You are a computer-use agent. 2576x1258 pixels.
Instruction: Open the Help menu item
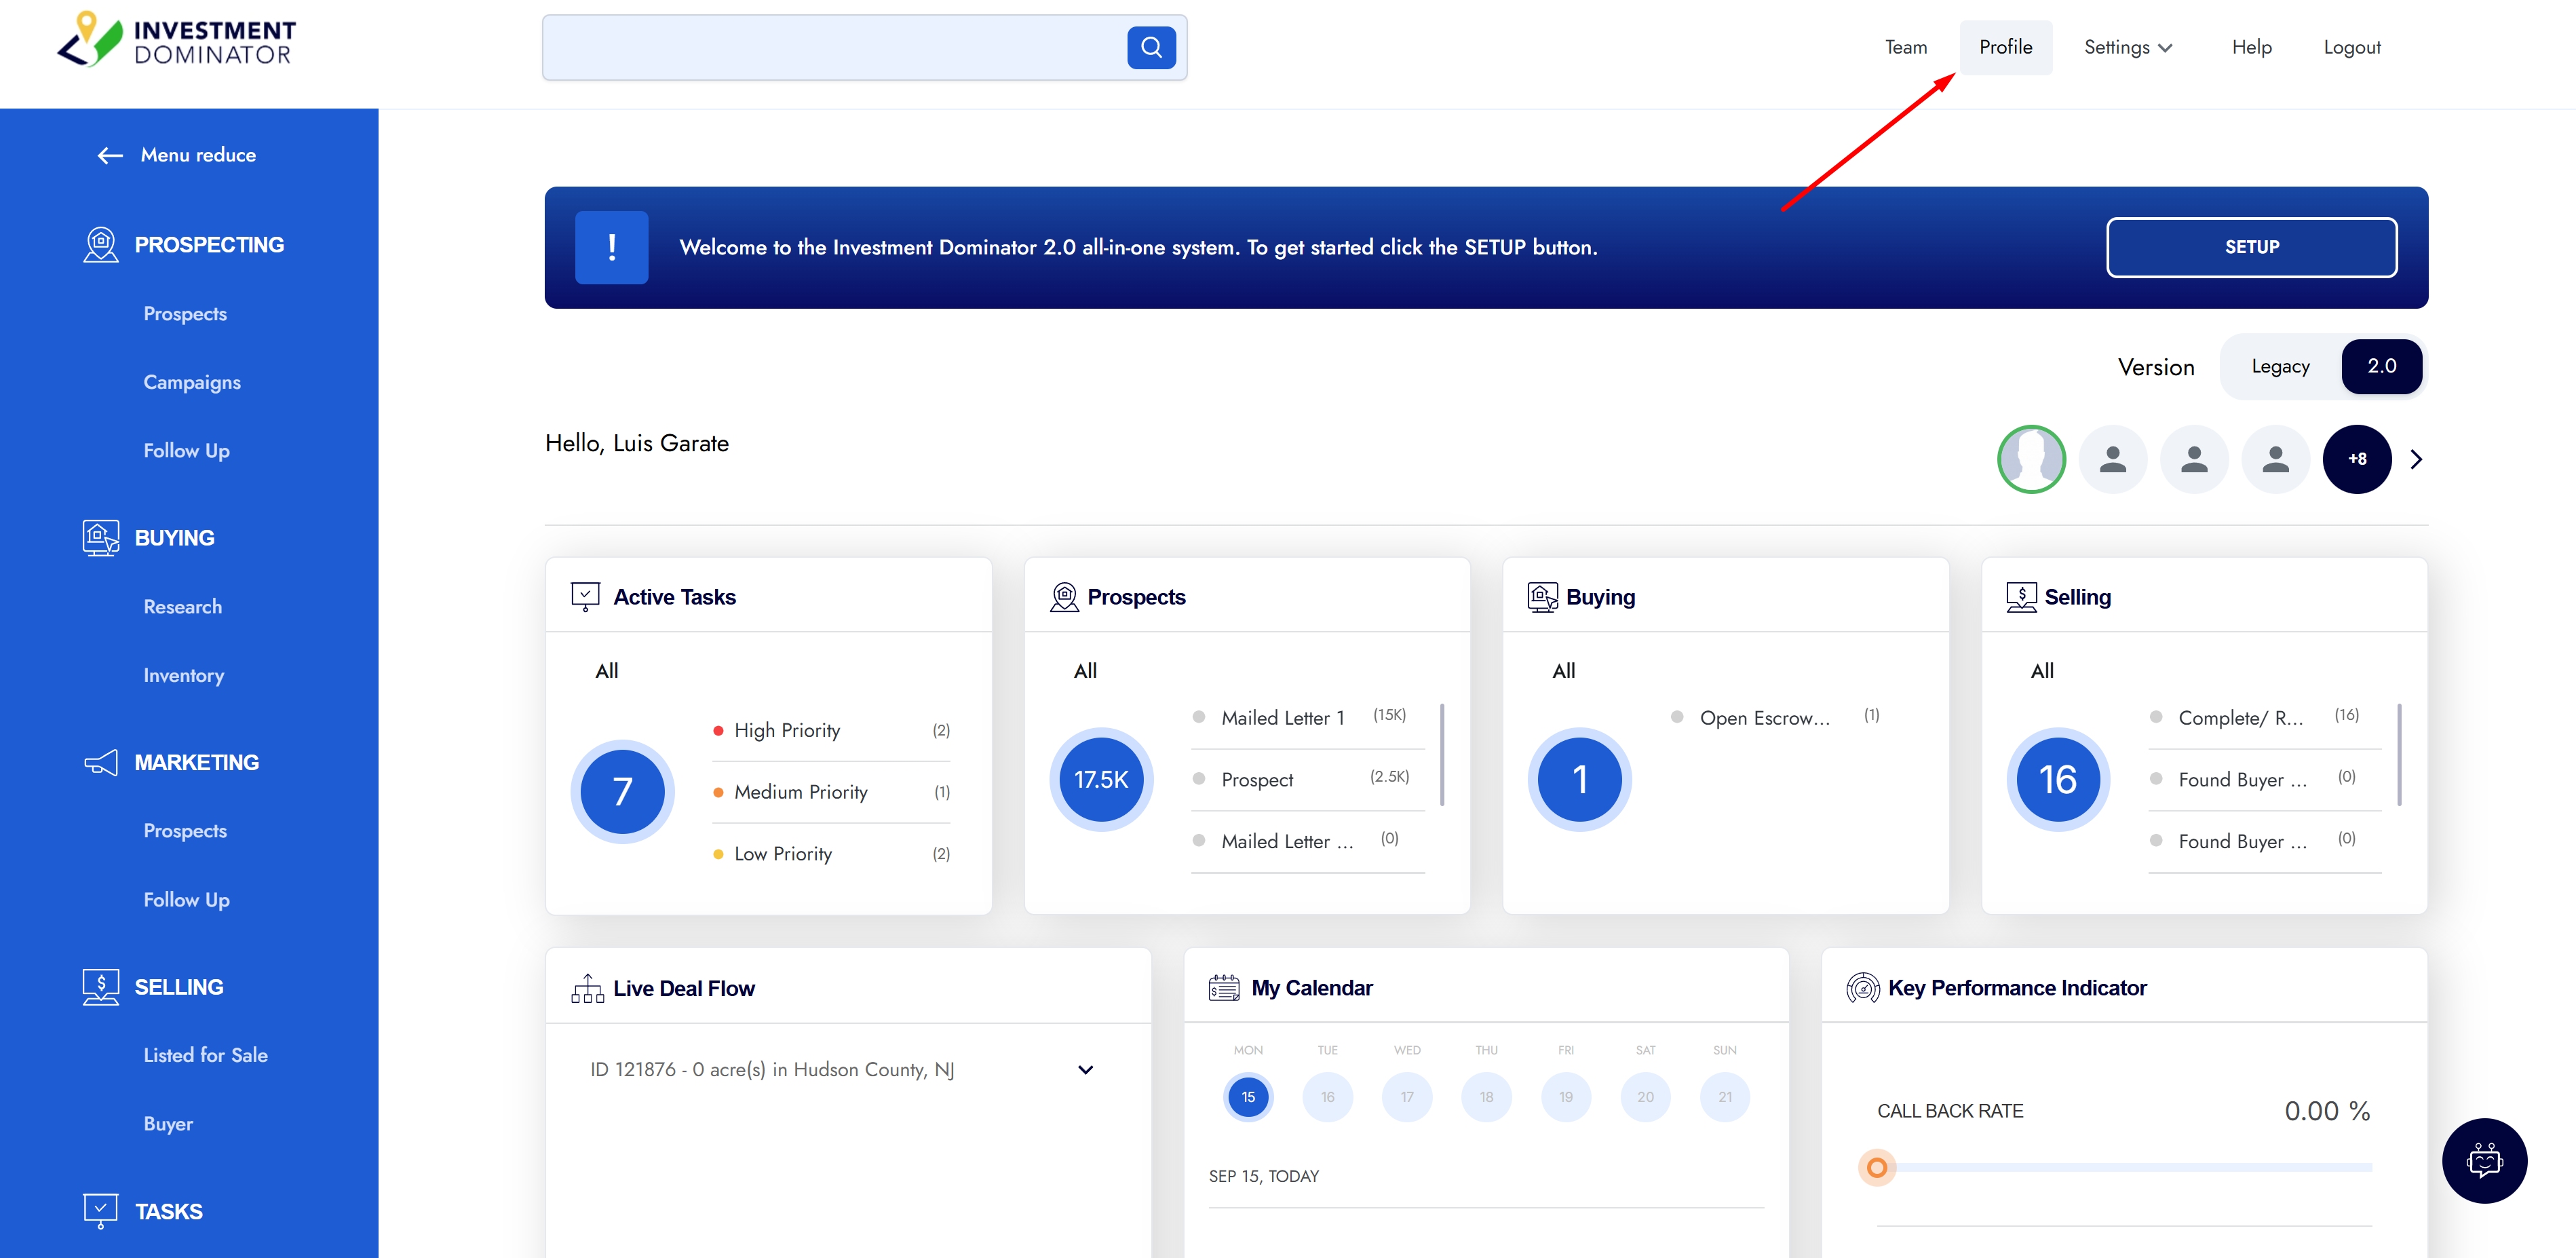2251,47
